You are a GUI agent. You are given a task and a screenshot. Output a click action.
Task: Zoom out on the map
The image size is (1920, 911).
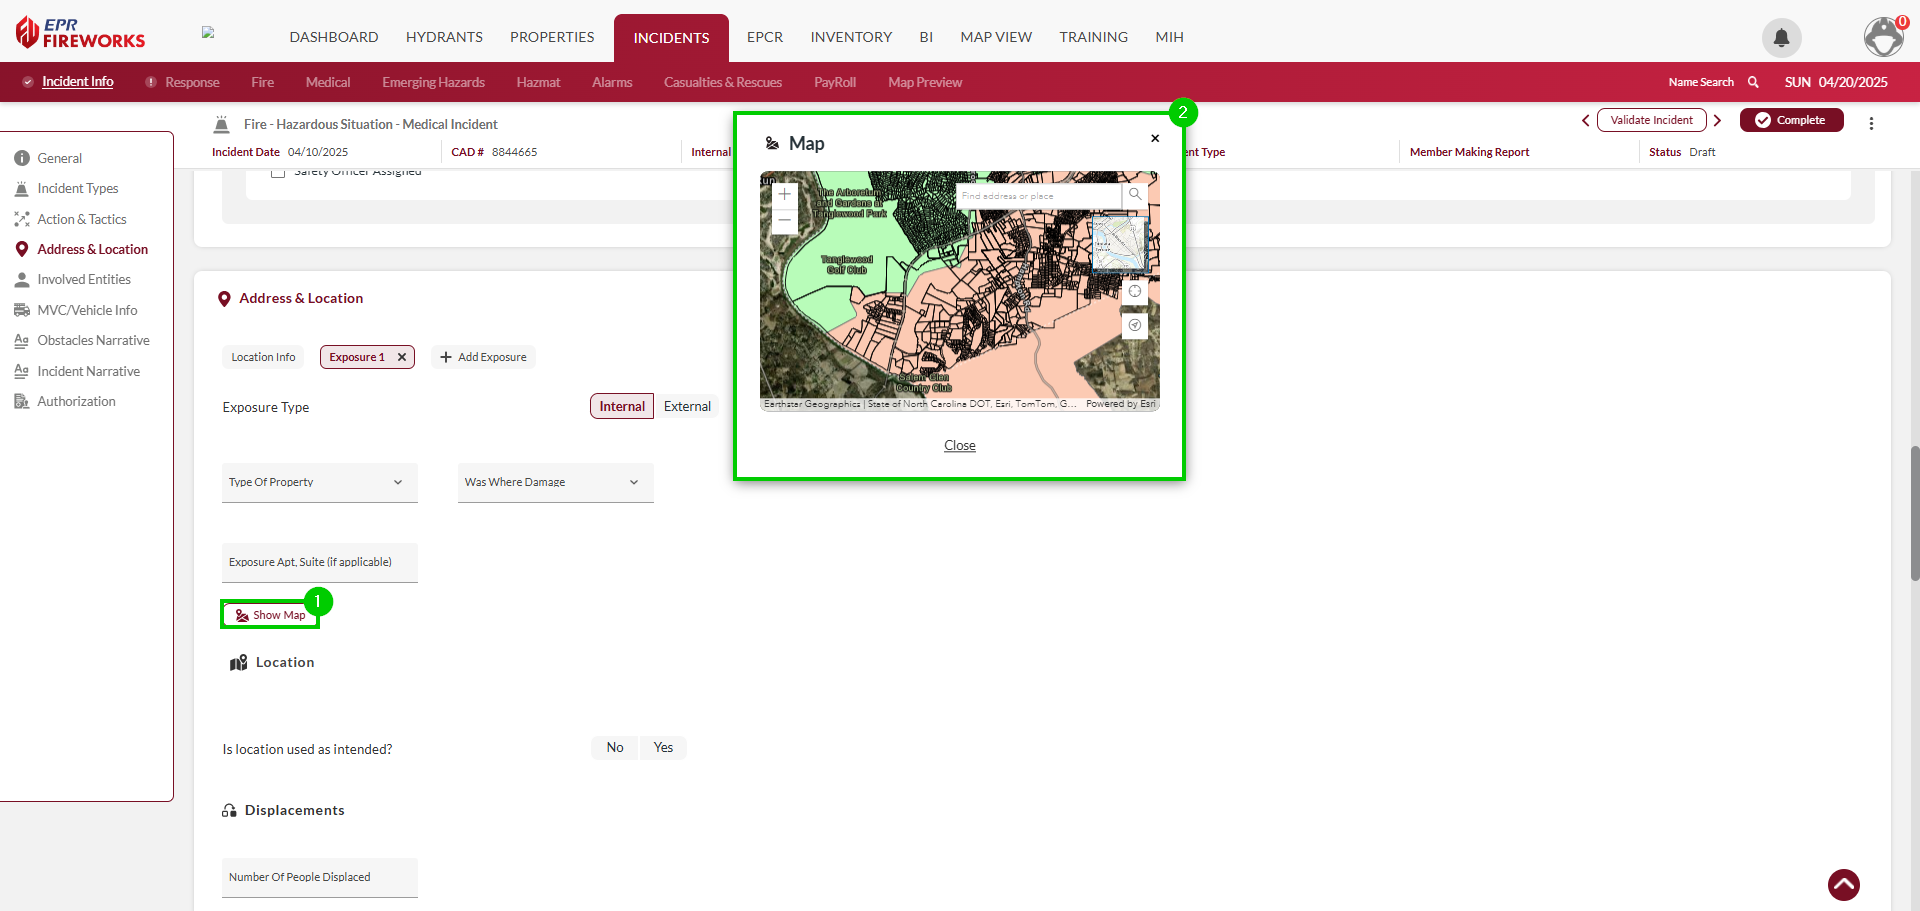point(785,221)
